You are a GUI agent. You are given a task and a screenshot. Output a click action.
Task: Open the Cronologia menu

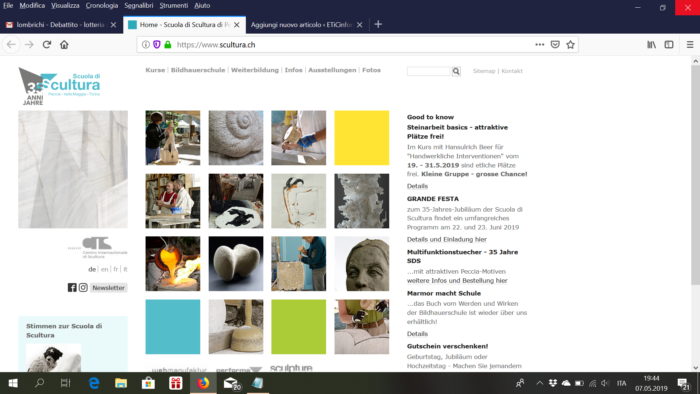coord(102,6)
